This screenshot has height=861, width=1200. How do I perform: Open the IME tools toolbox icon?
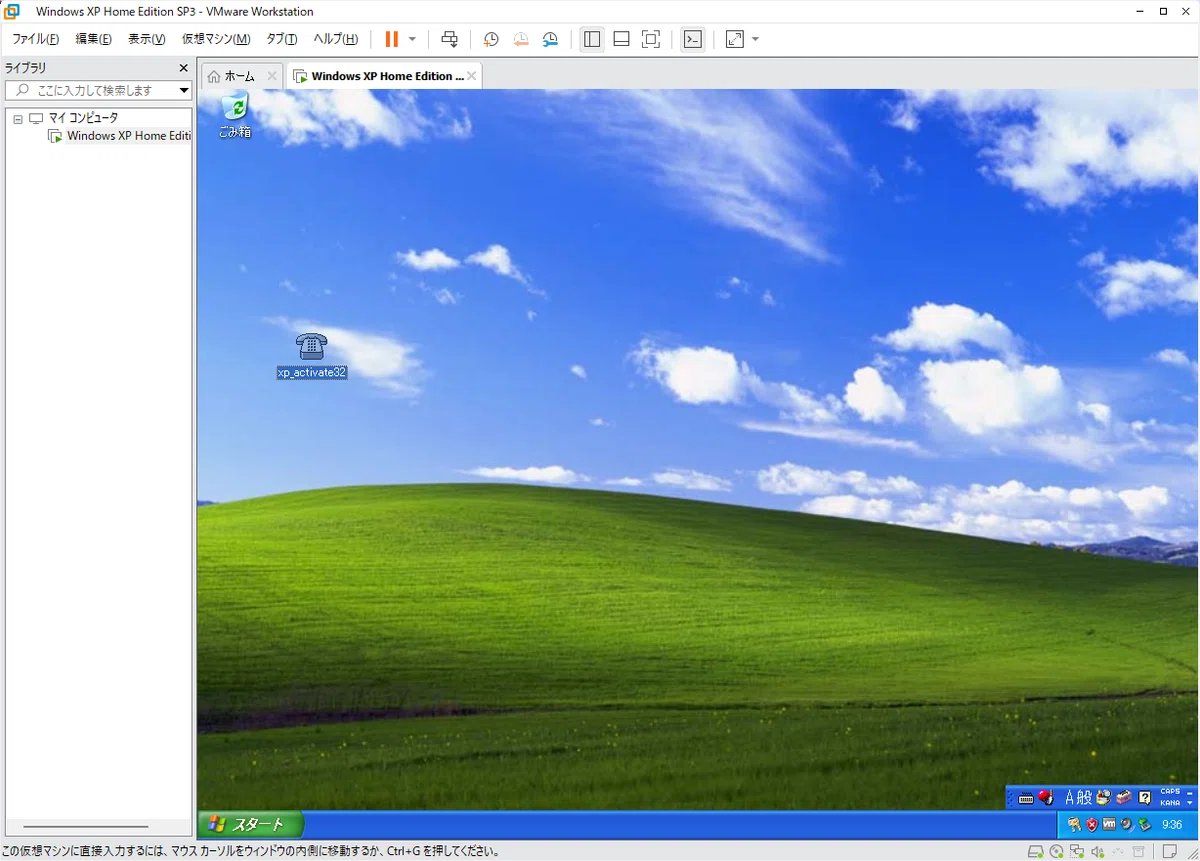click(1124, 797)
